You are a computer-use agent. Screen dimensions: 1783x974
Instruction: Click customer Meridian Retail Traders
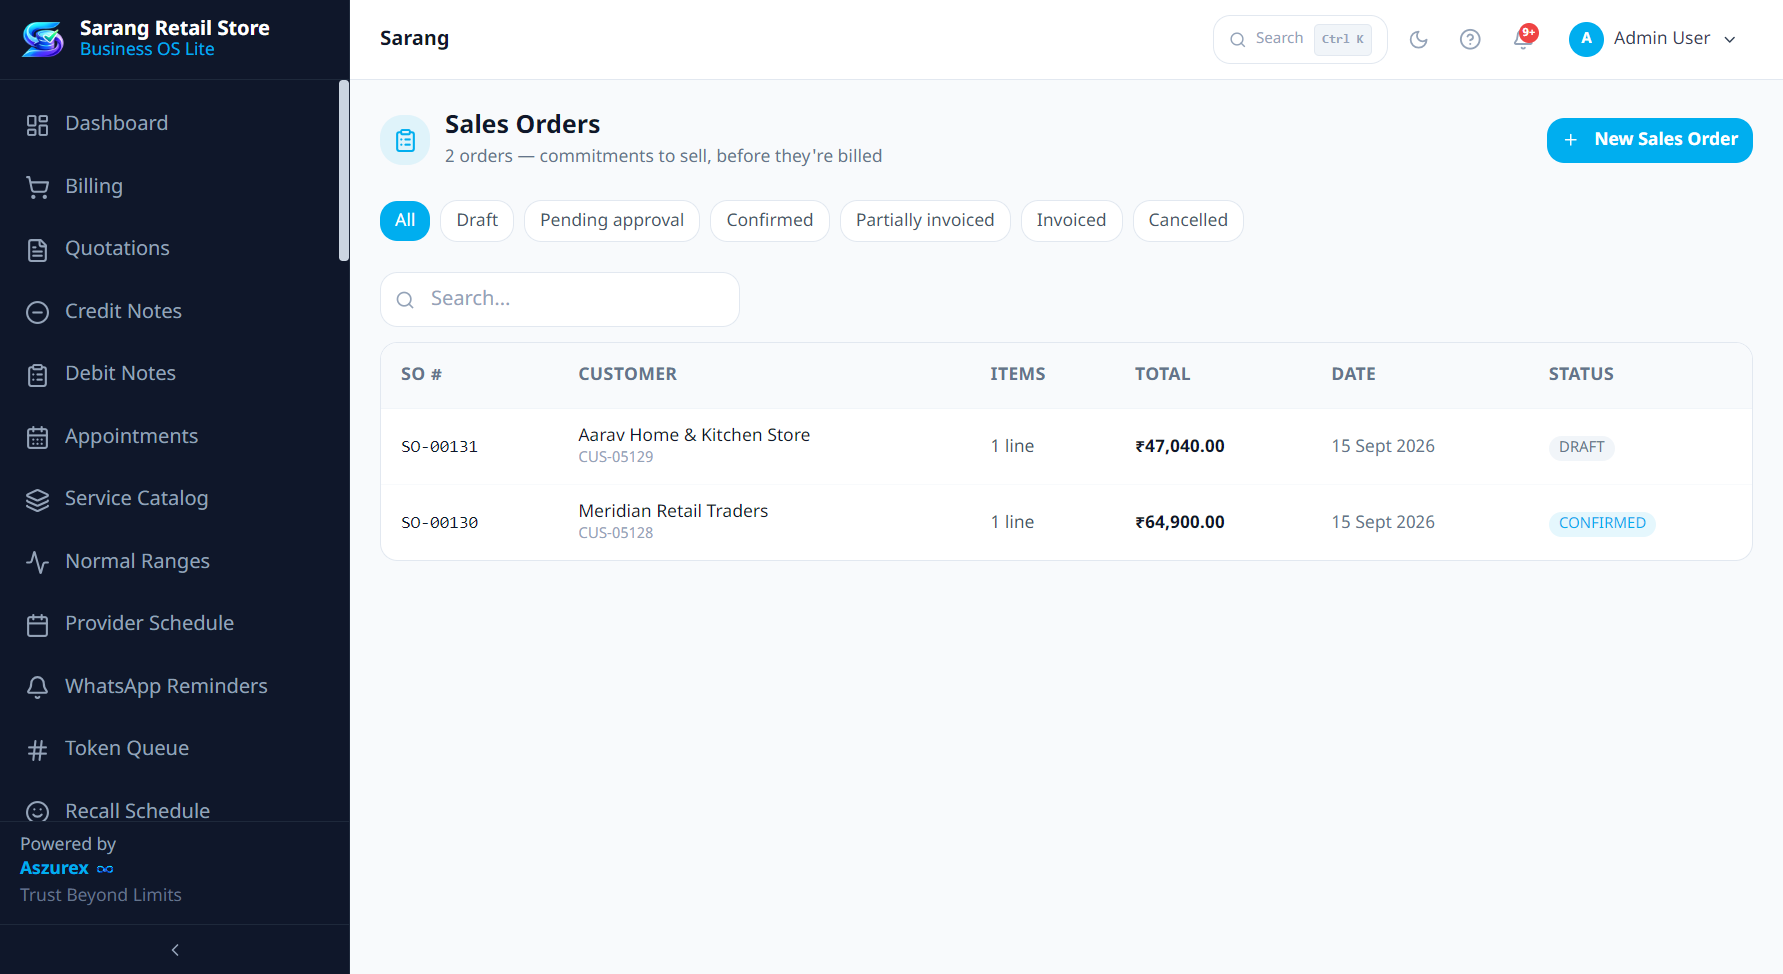(673, 511)
